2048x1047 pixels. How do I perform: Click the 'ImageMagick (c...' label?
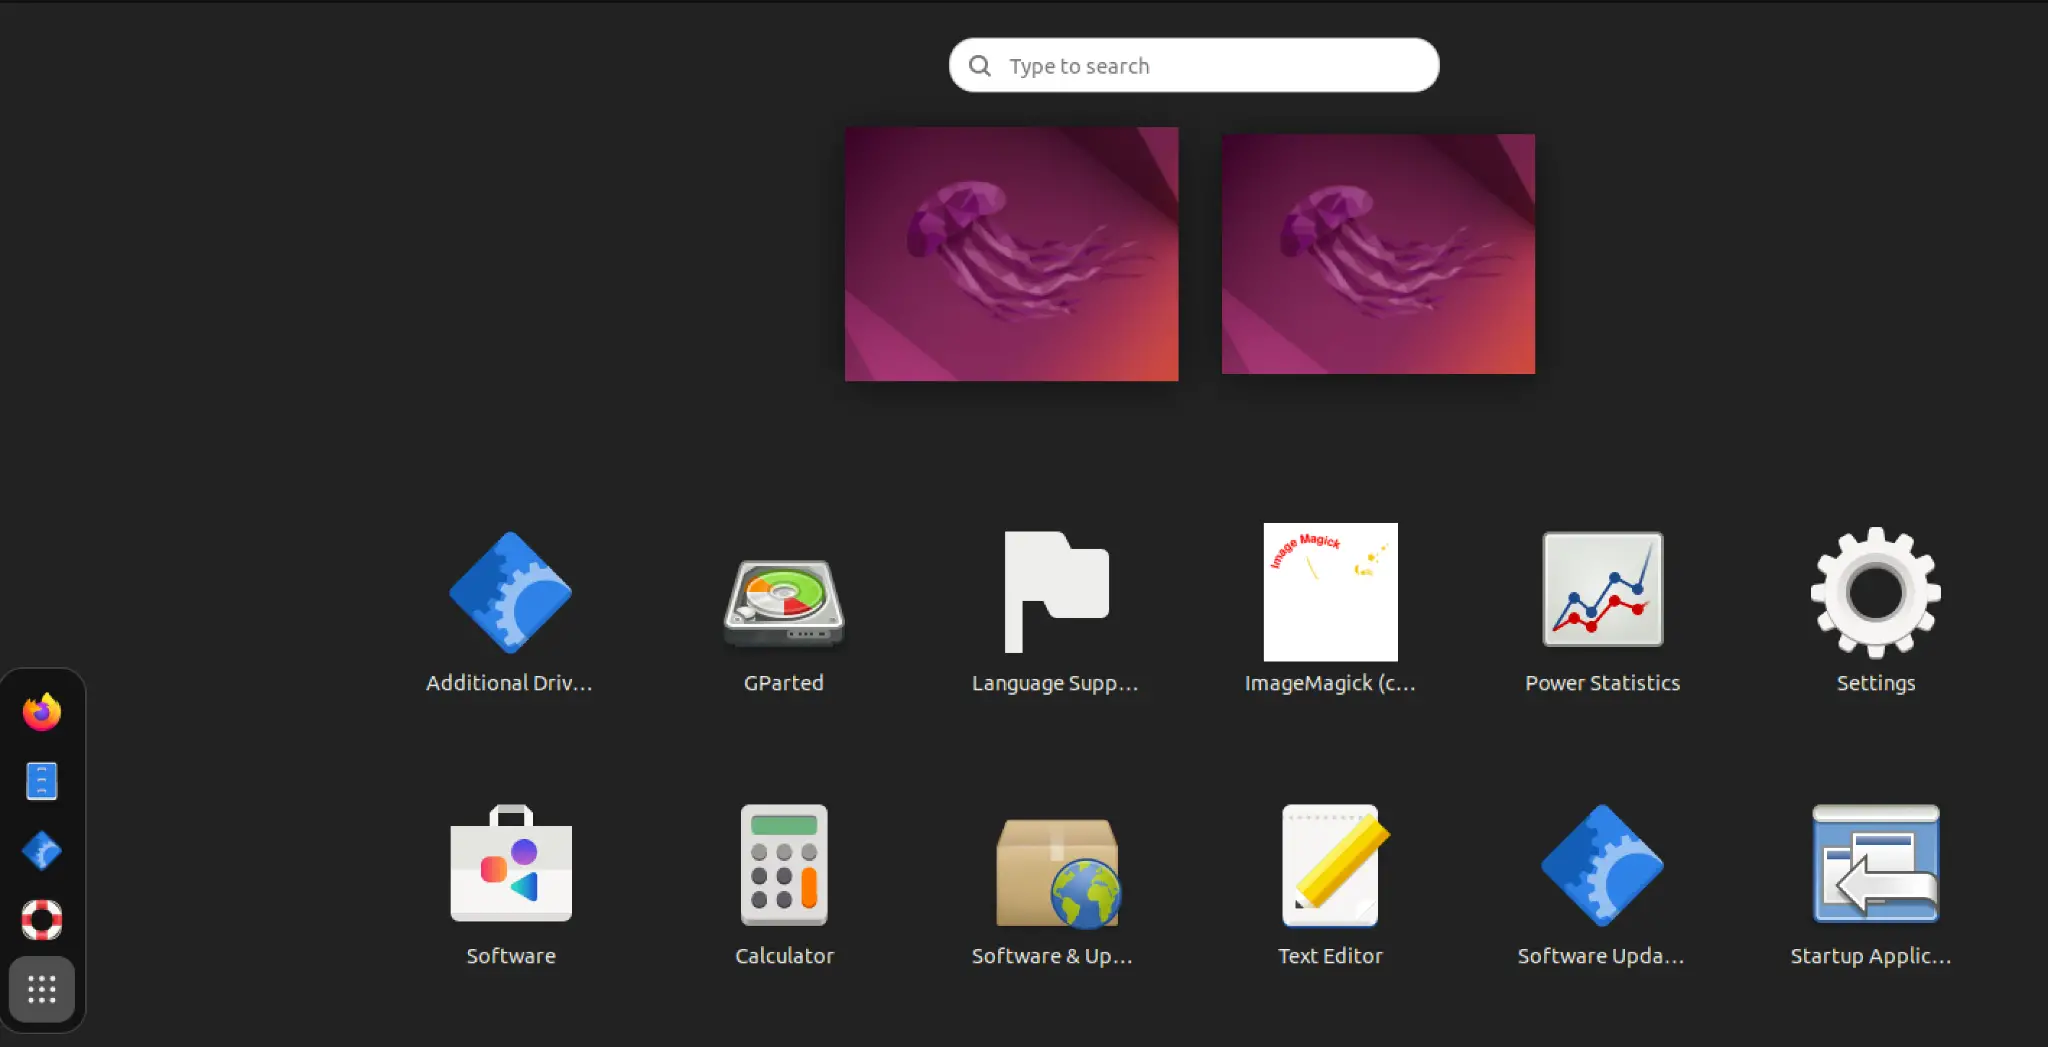(1330, 684)
